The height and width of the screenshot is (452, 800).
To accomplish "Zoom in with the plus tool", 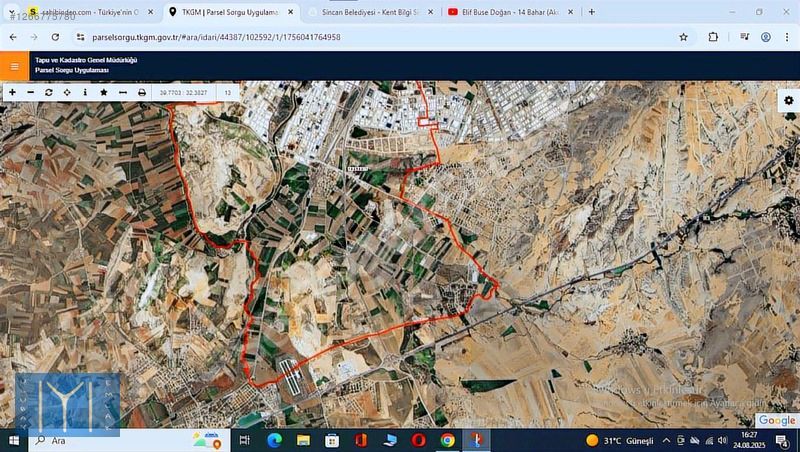I will 12,92.
